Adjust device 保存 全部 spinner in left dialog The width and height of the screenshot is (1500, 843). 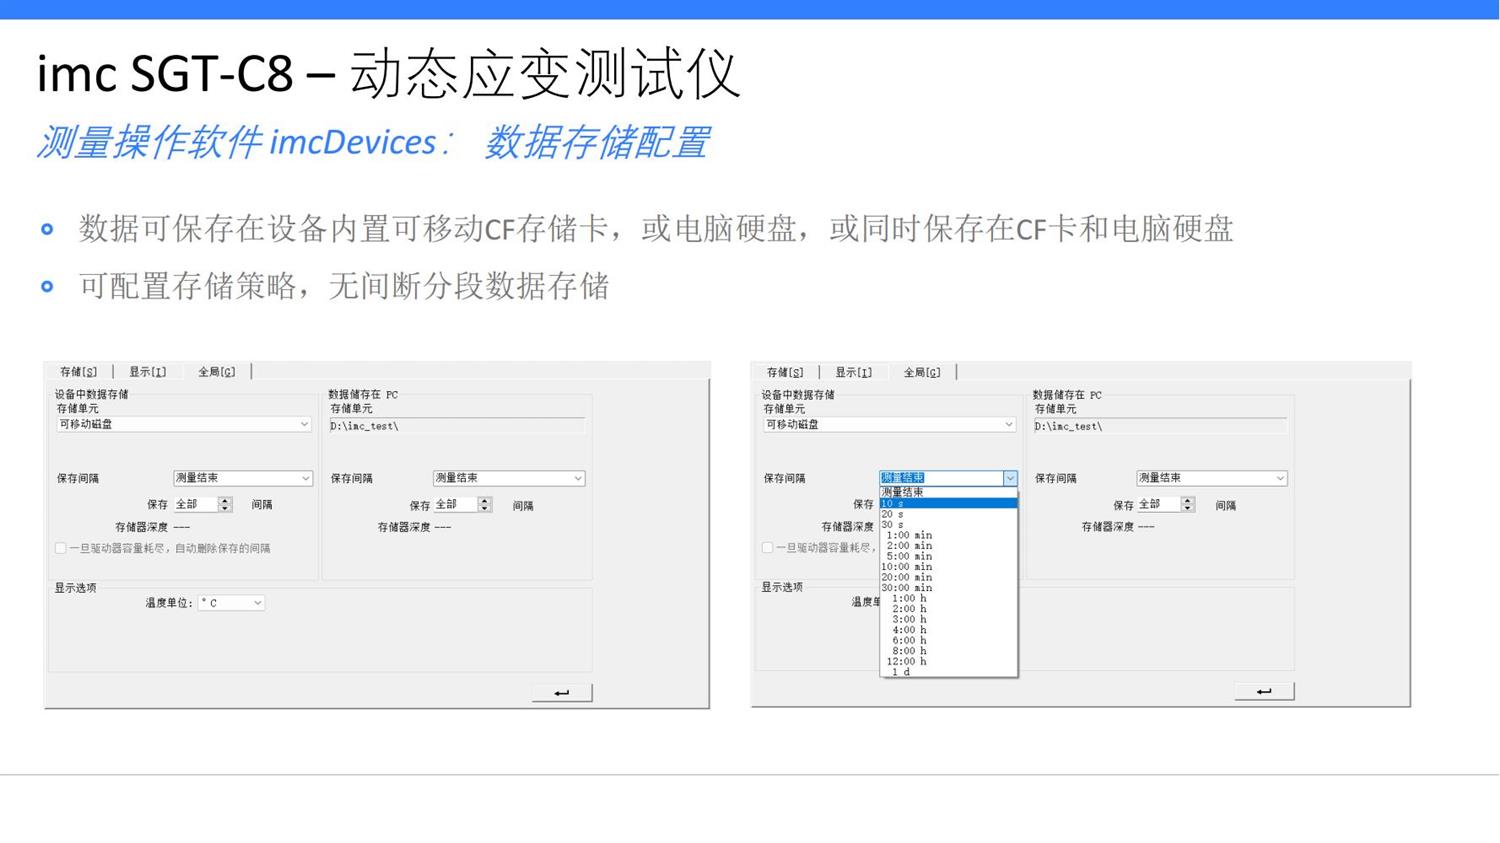(225, 504)
